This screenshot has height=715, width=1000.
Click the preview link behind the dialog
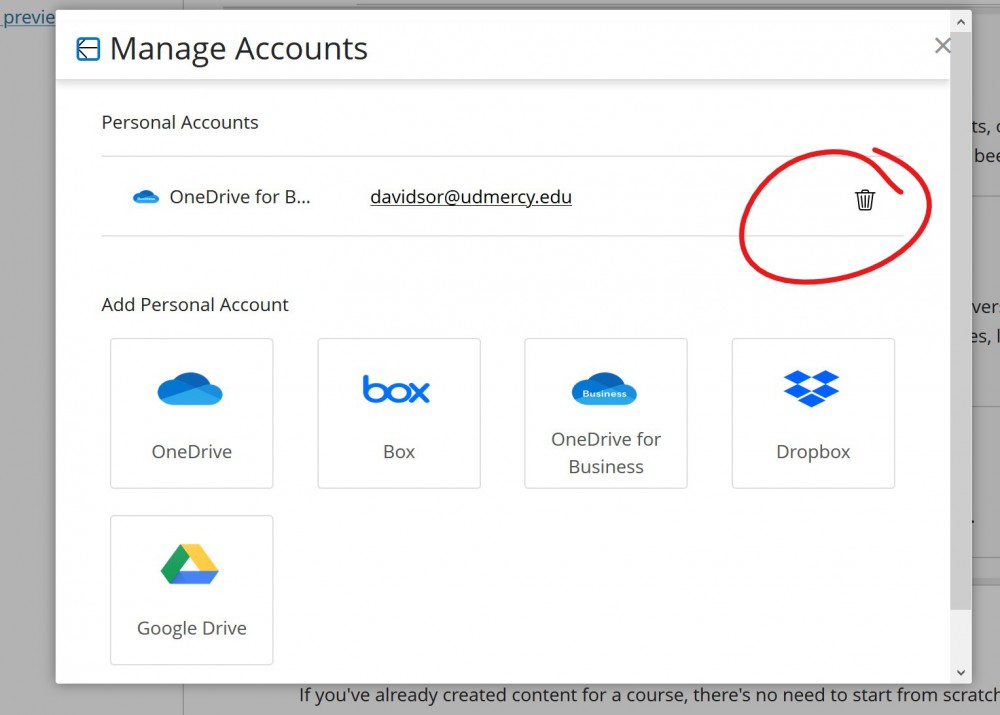[25, 16]
